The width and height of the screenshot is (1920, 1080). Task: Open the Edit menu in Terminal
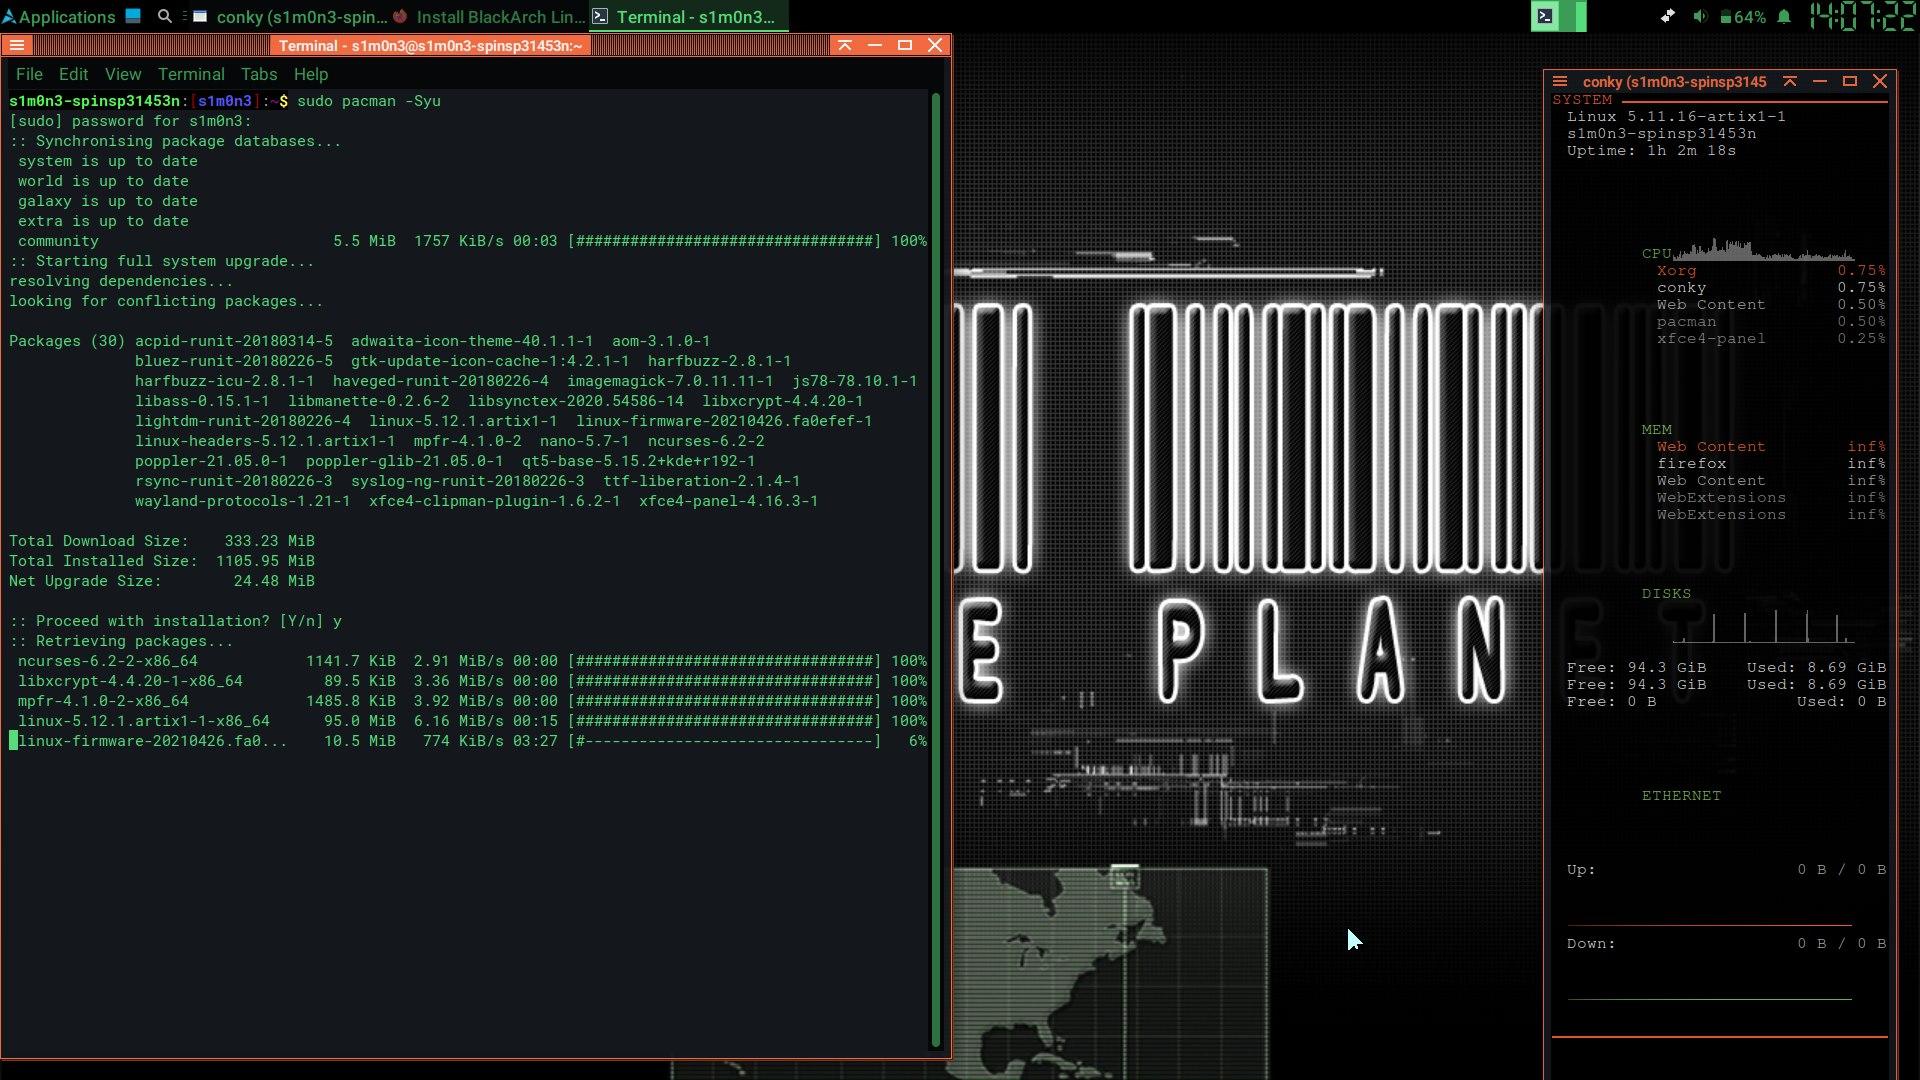point(73,74)
